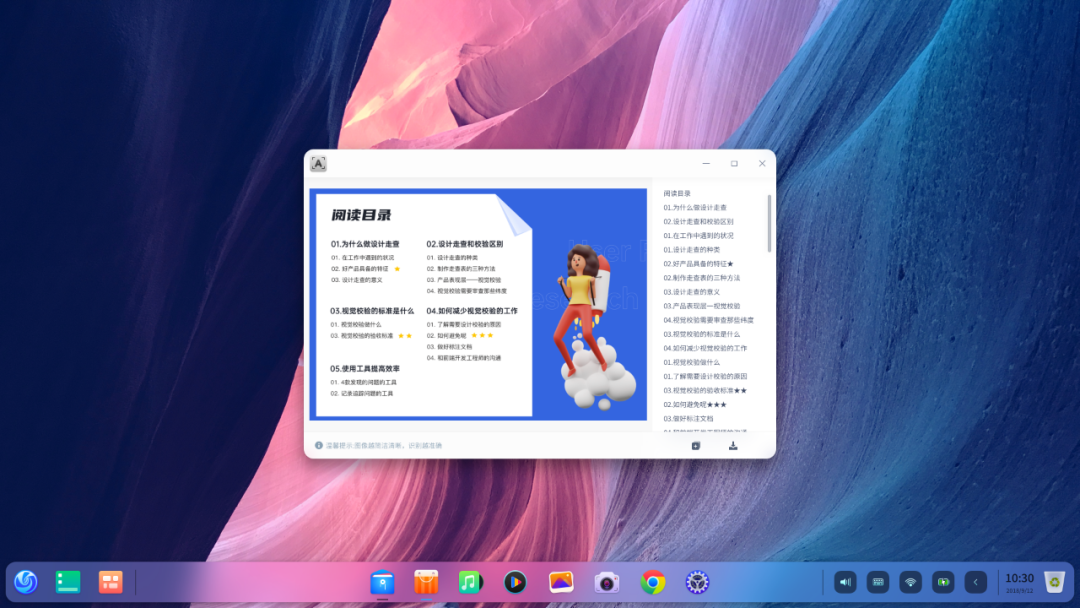Click the 'A' app logo in the title bar
This screenshot has width=1080, height=608.
point(318,163)
